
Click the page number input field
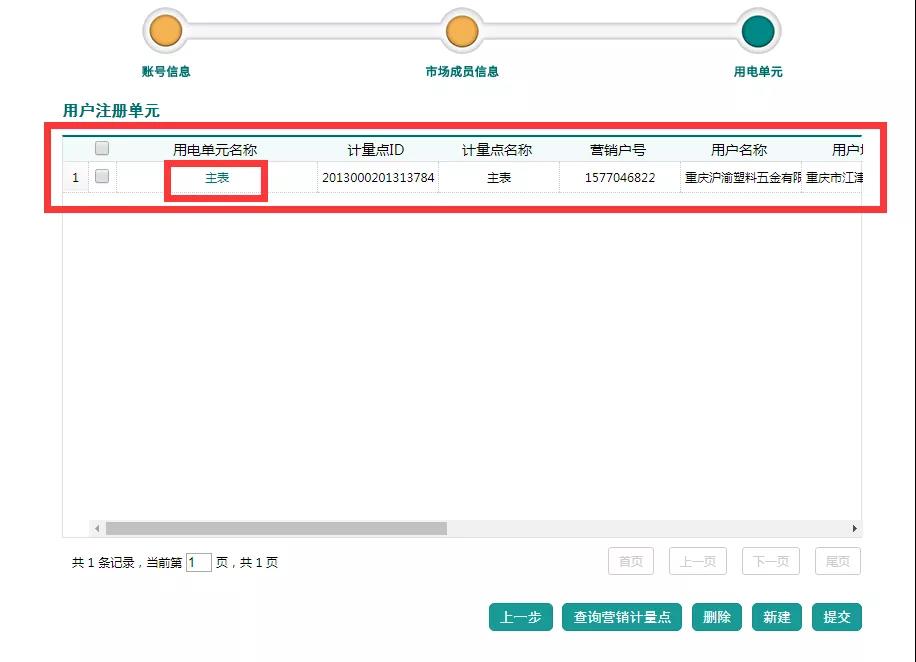[x=198, y=562]
